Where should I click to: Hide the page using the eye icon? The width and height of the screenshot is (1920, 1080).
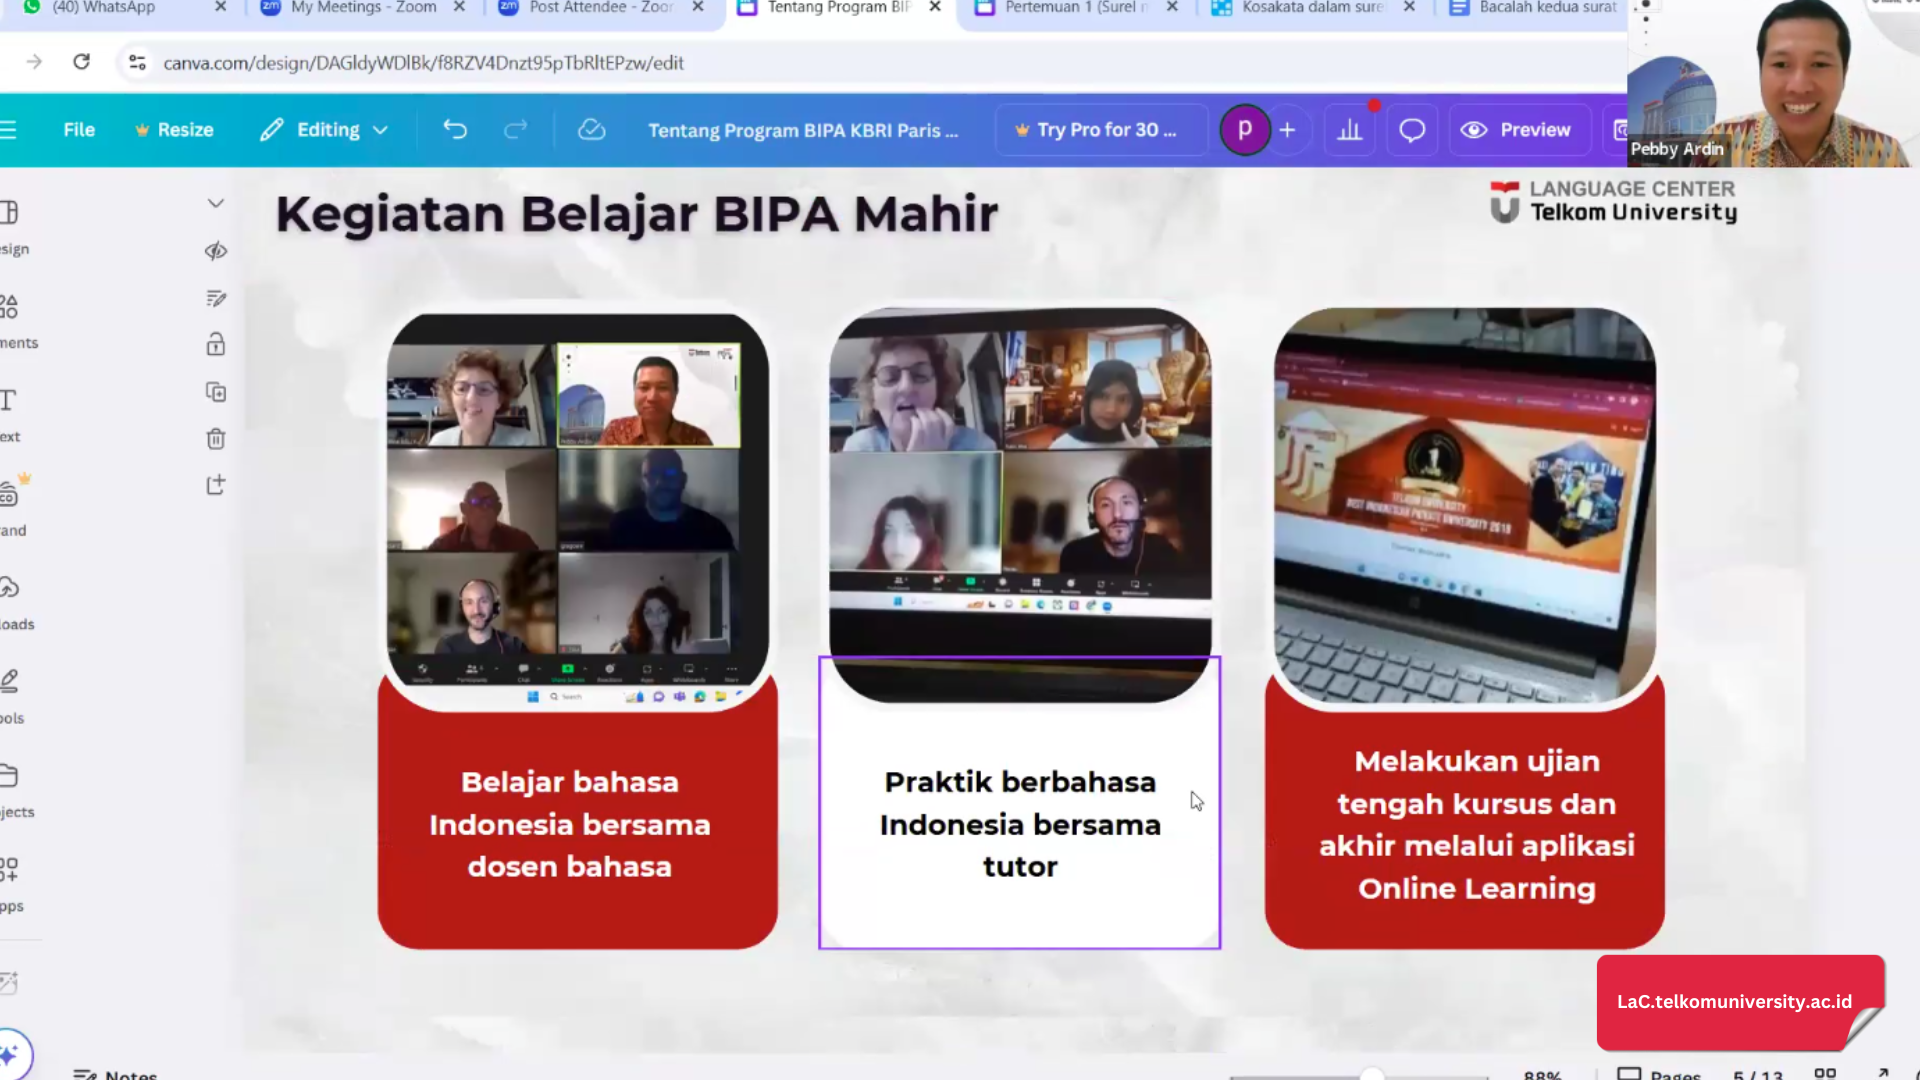click(216, 251)
